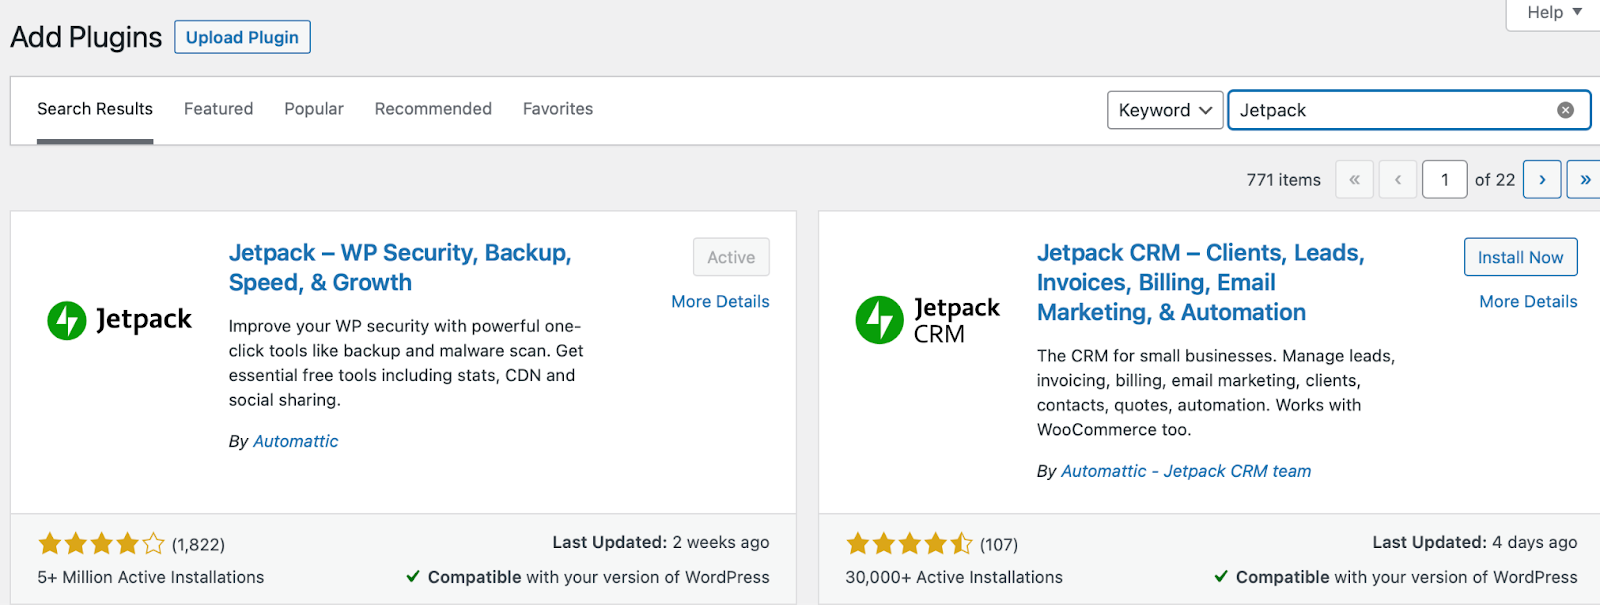This screenshot has height=605, width=1600.
Task: Click Last Updated 2 weeks ago text
Action: [x=661, y=542]
